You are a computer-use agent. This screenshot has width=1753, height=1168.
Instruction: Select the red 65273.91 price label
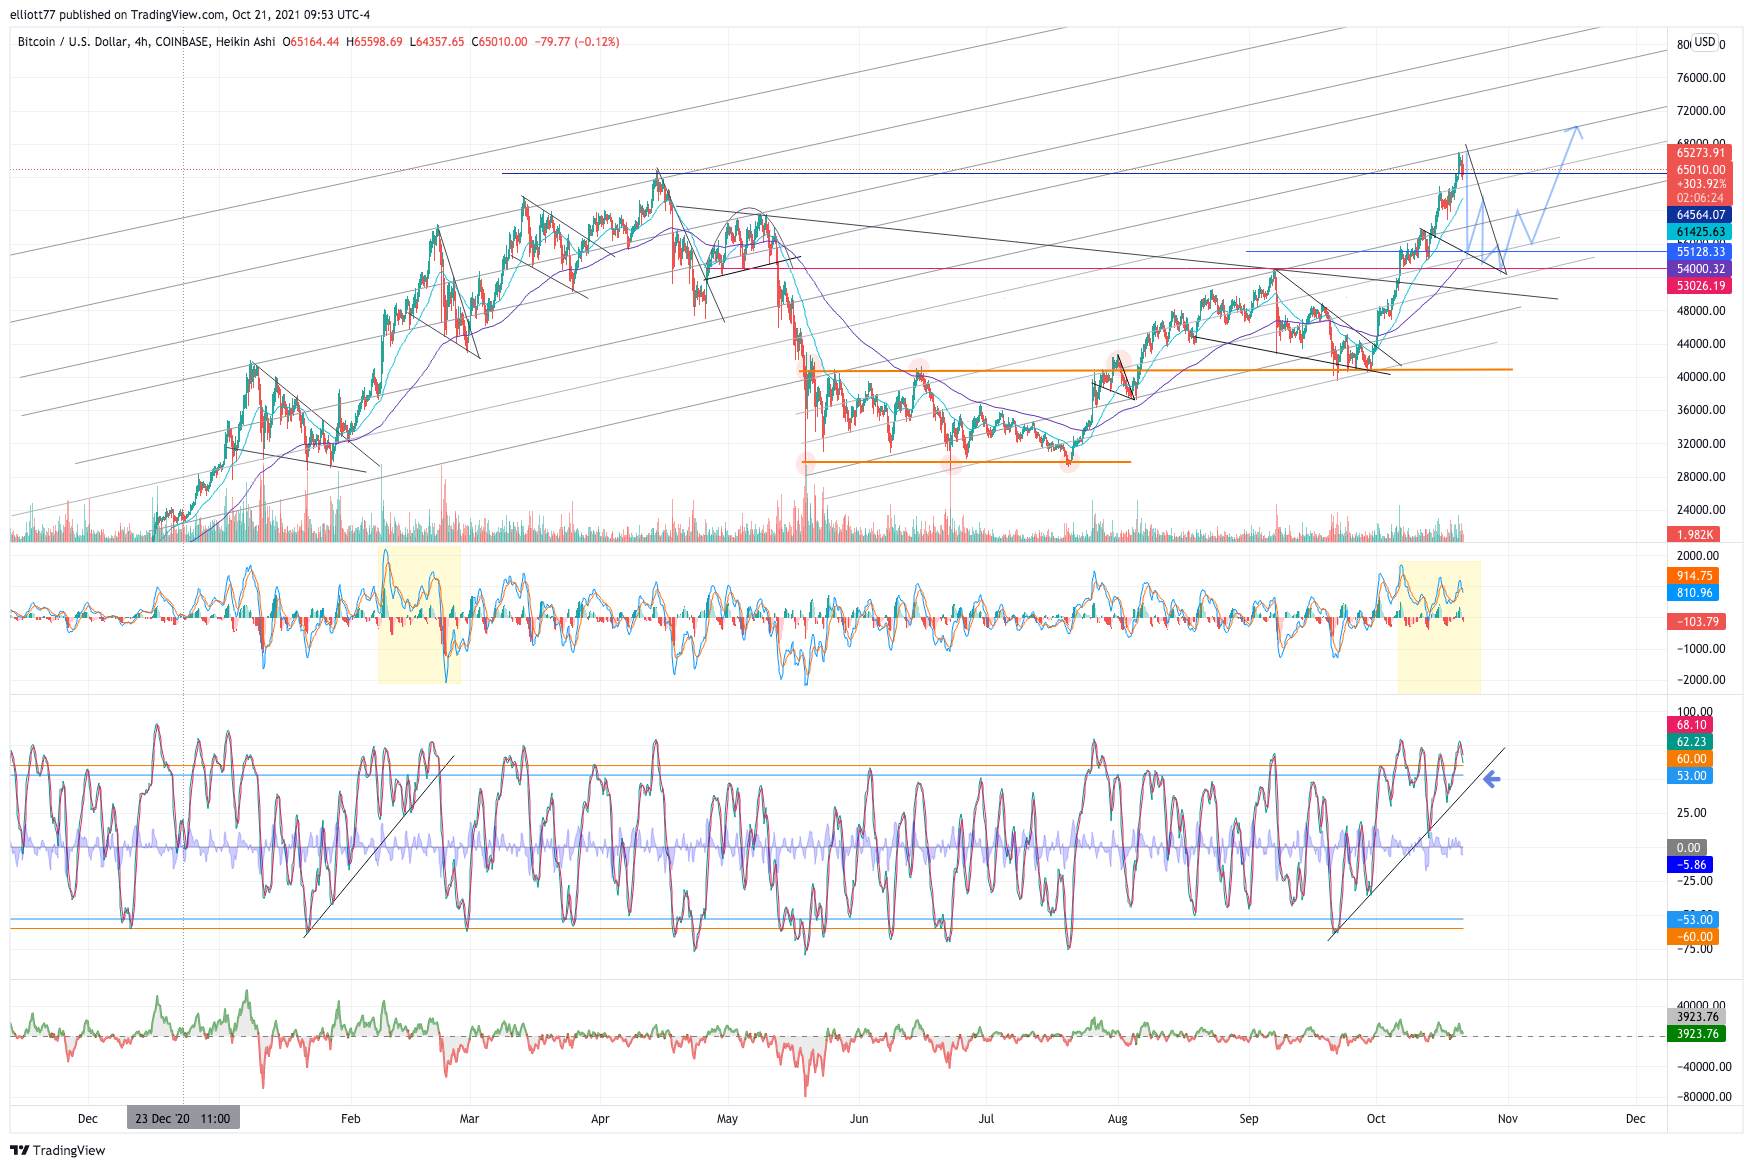(1699, 153)
